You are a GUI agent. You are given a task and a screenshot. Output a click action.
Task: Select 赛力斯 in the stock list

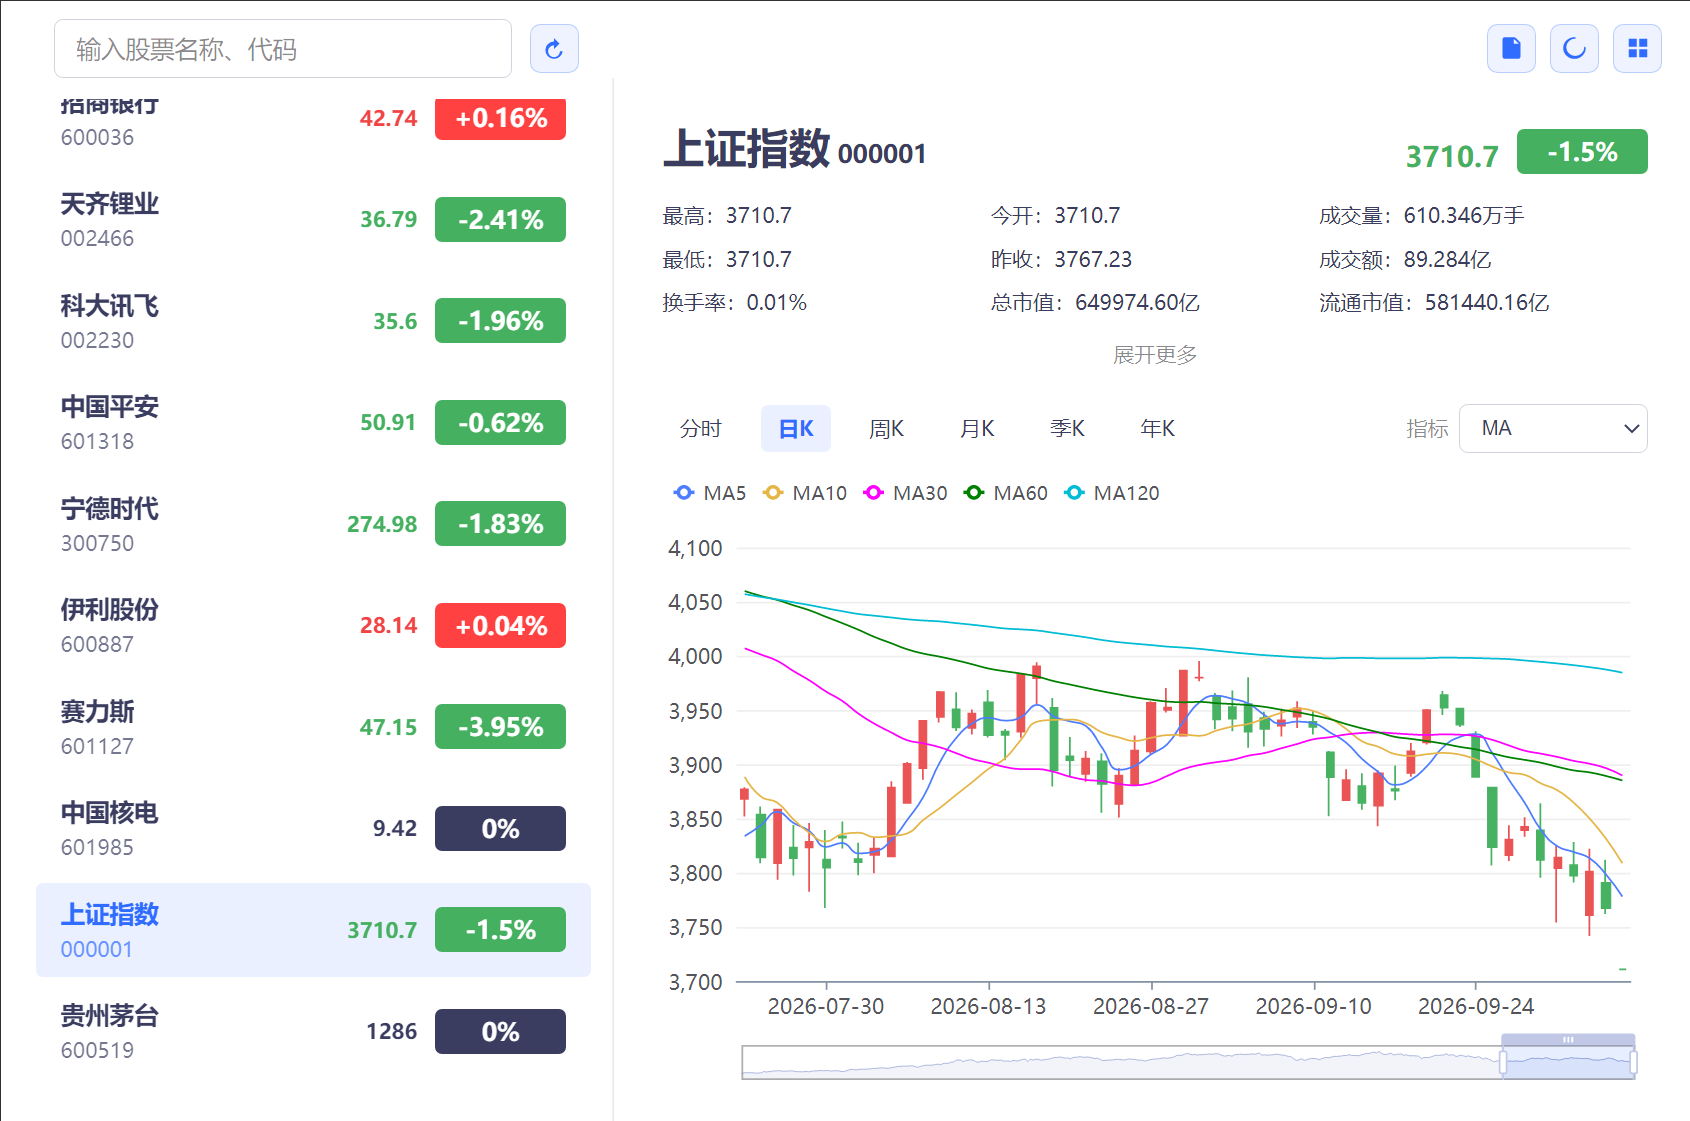coord(313,727)
